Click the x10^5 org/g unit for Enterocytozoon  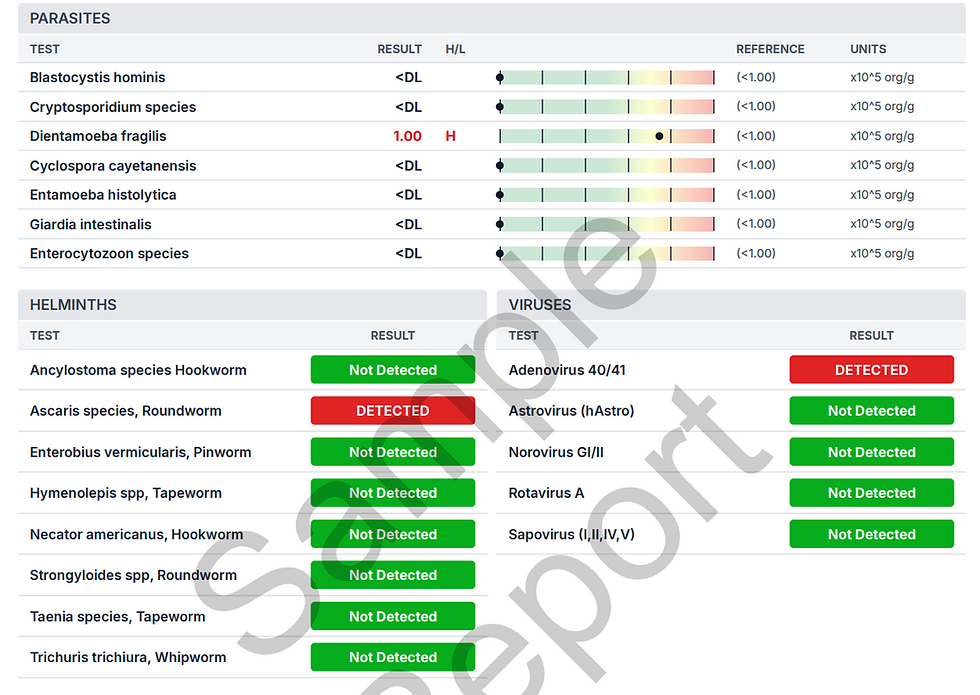882,253
